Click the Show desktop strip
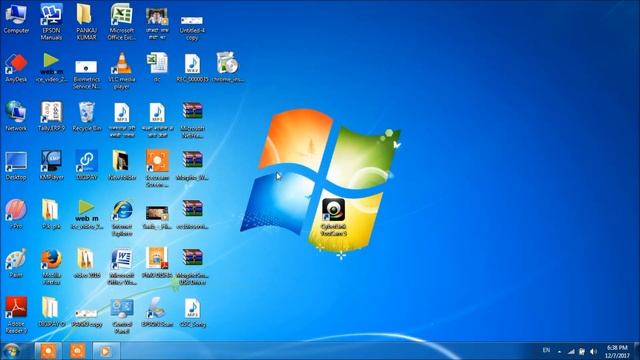This screenshot has width=640, height=360. pyautogui.click(x=637, y=351)
